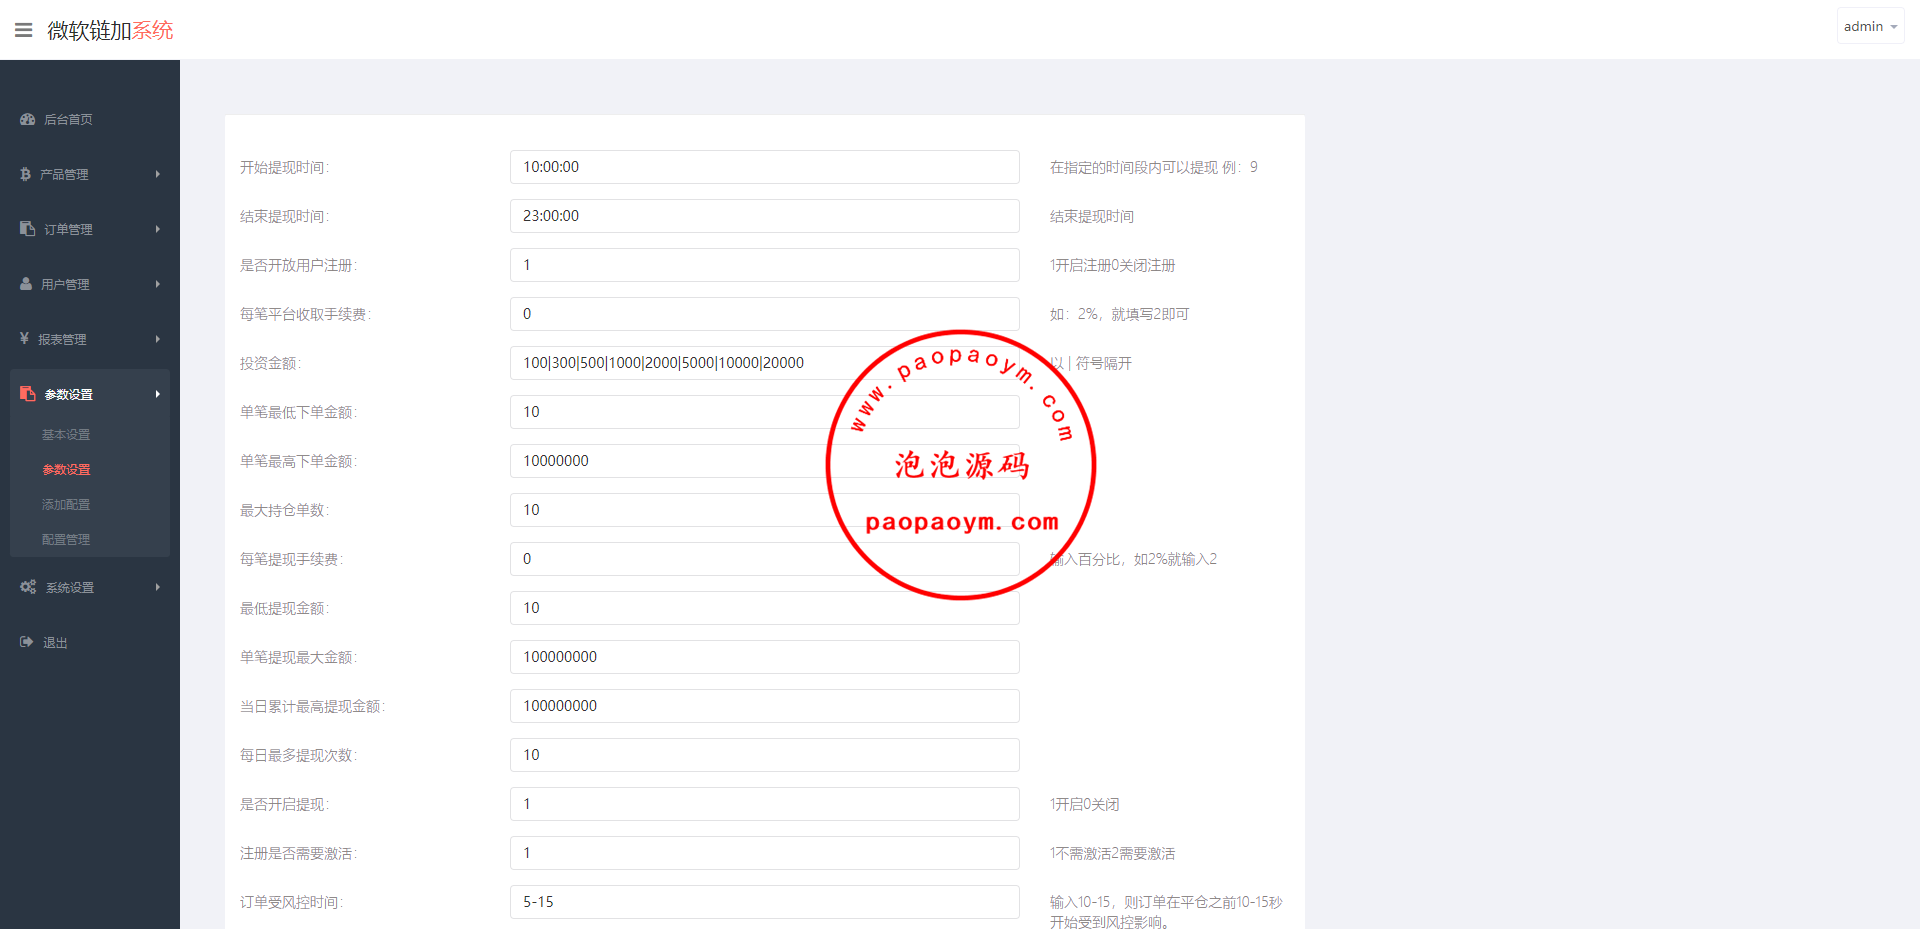Expand the 用户管理 arrow

pyautogui.click(x=157, y=284)
